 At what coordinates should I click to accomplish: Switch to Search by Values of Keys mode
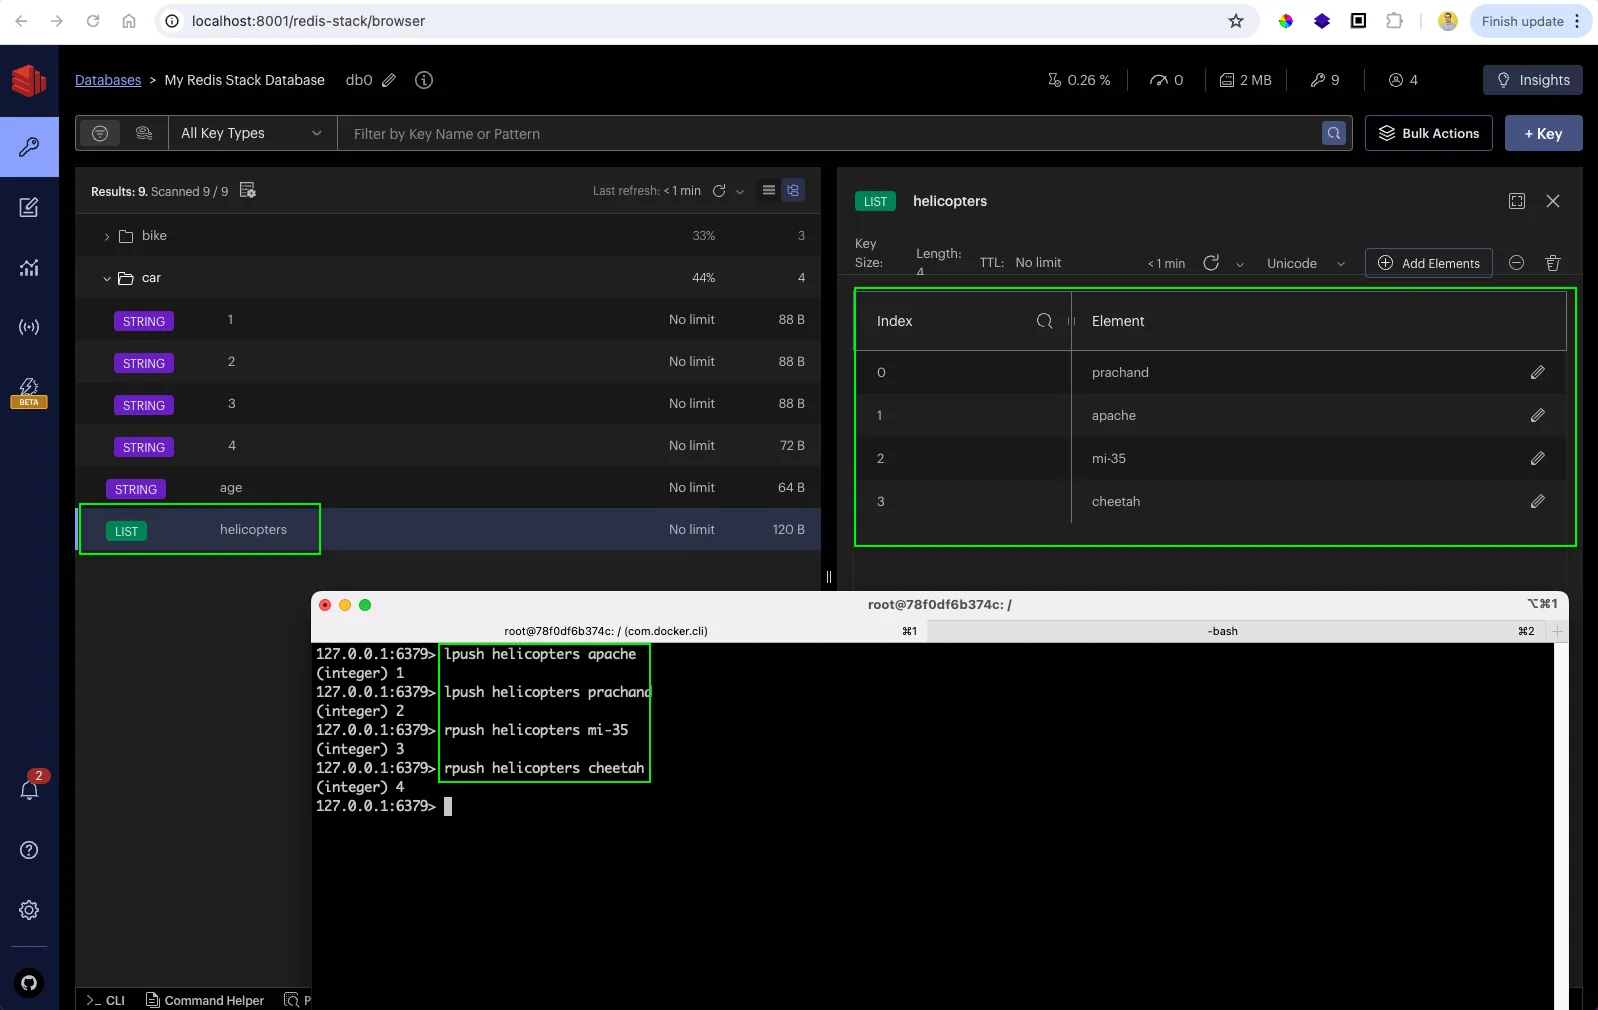click(144, 133)
